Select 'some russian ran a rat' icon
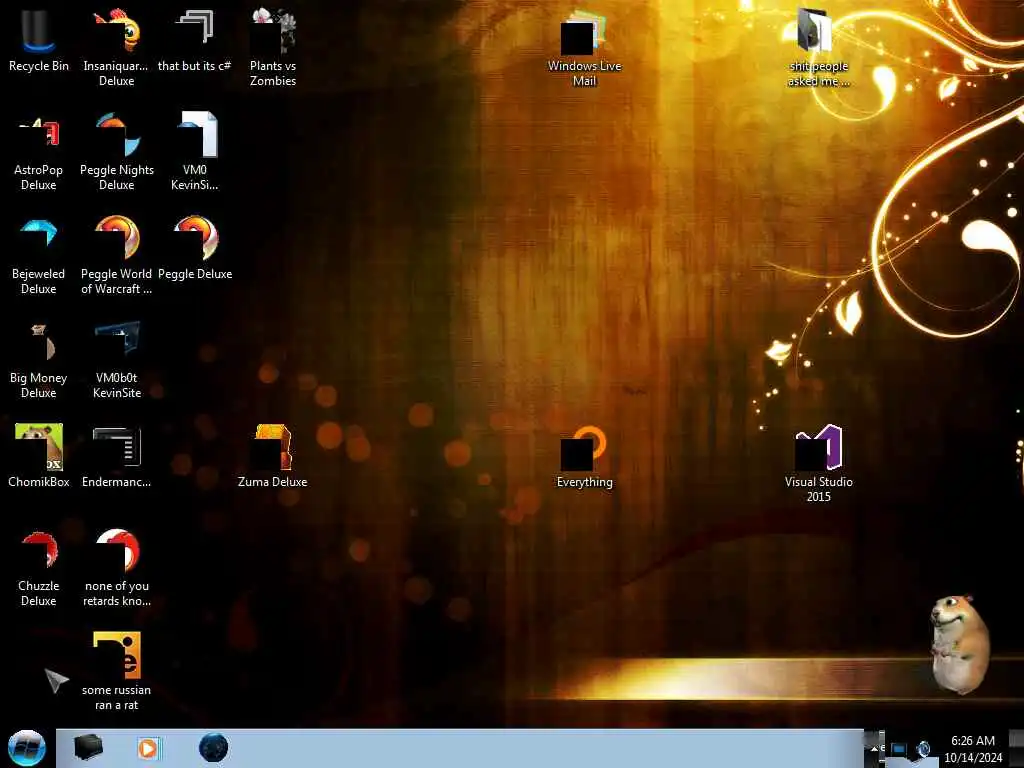Viewport: 1024px width, 768px height. coord(116,671)
